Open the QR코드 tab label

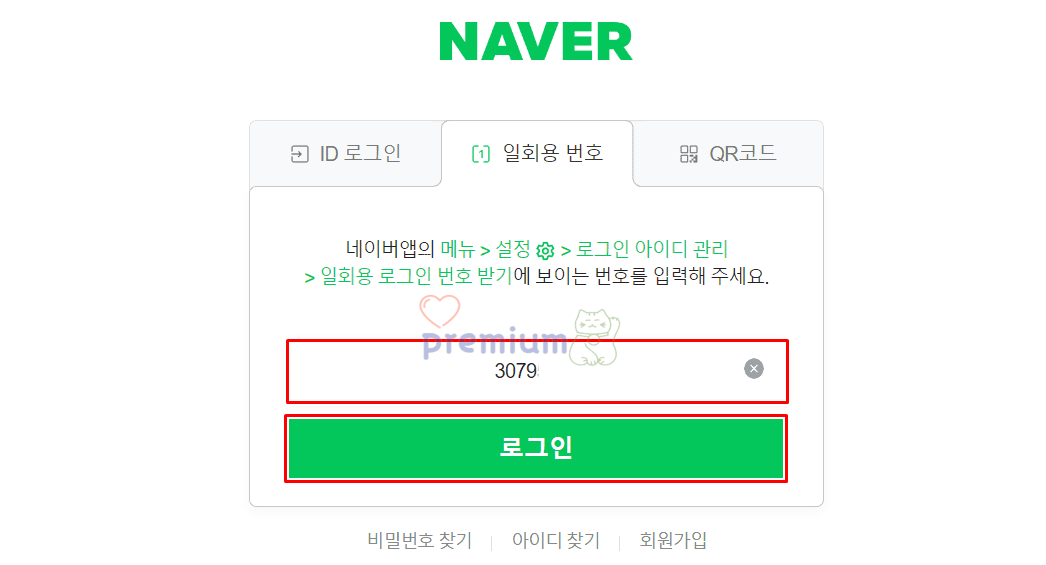click(742, 153)
